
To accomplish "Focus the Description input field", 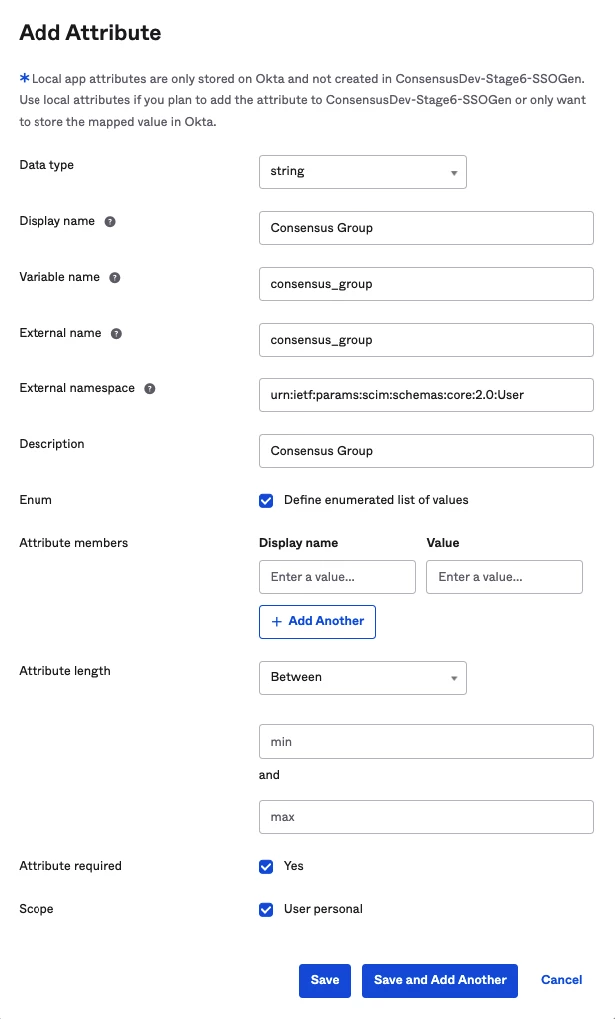I will (x=425, y=451).
